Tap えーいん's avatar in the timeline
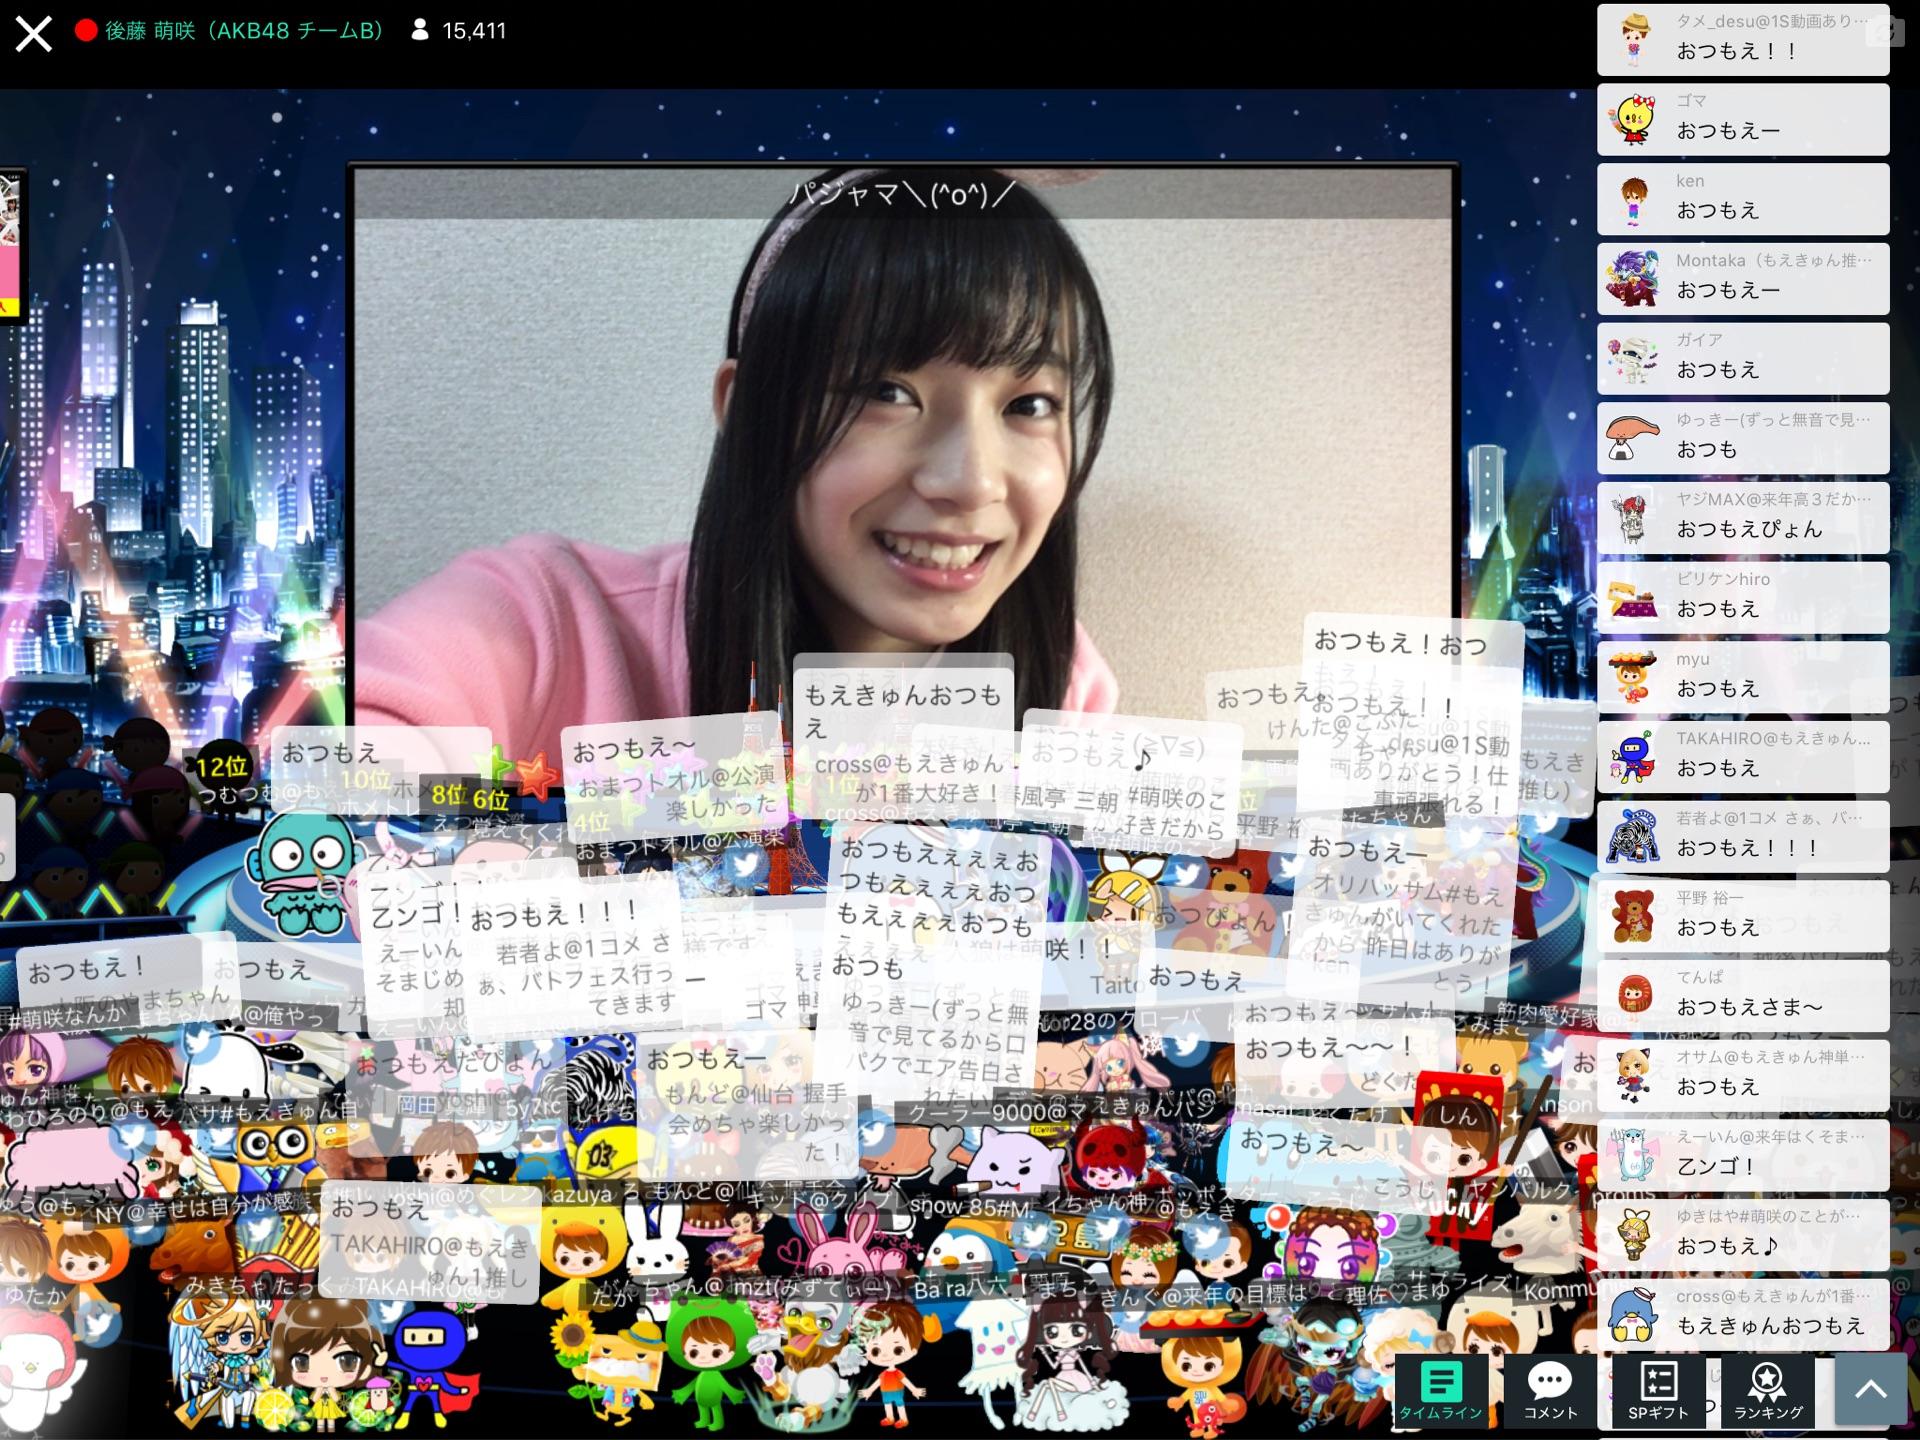Image resolution: width=1920 pixels, height=1440 pixels. [x=1632, y=1155]
